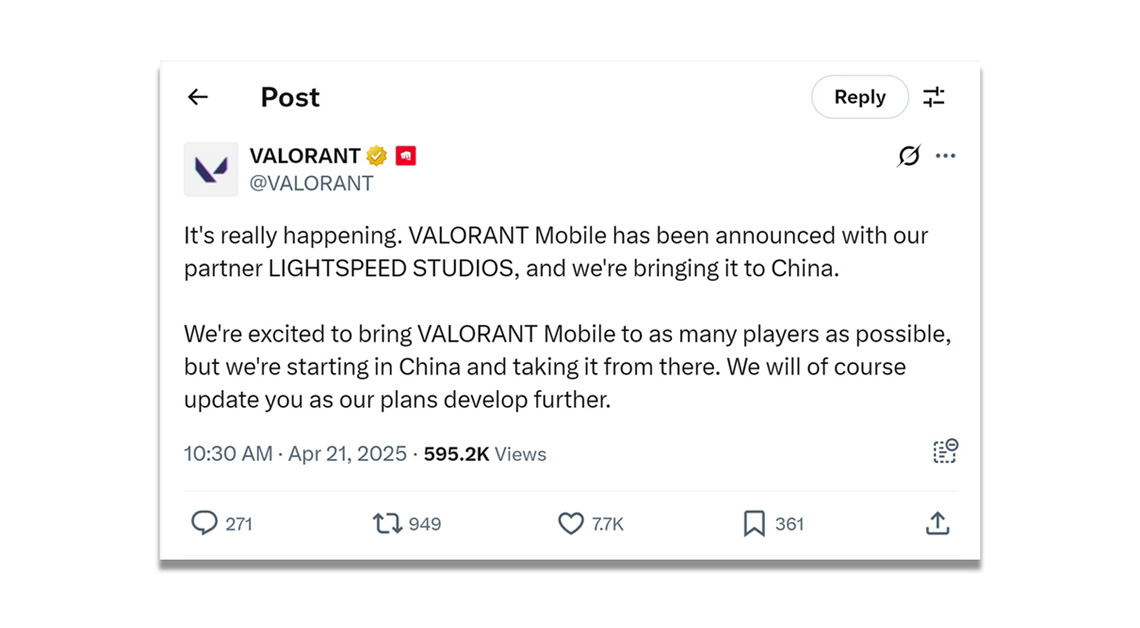Like the post using the heart icon
Viewport: 1140px width, 628px height.
click(x=570, y=523)
